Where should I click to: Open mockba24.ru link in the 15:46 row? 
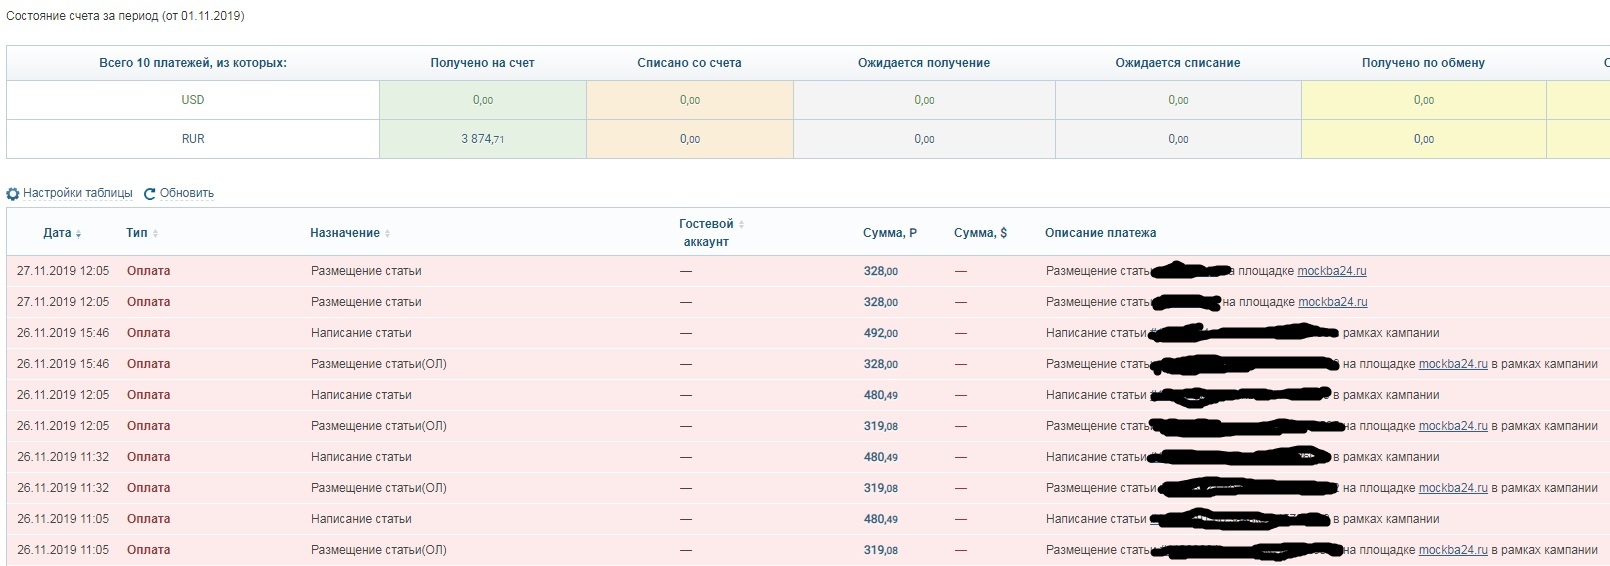(x=1453, y=364)
